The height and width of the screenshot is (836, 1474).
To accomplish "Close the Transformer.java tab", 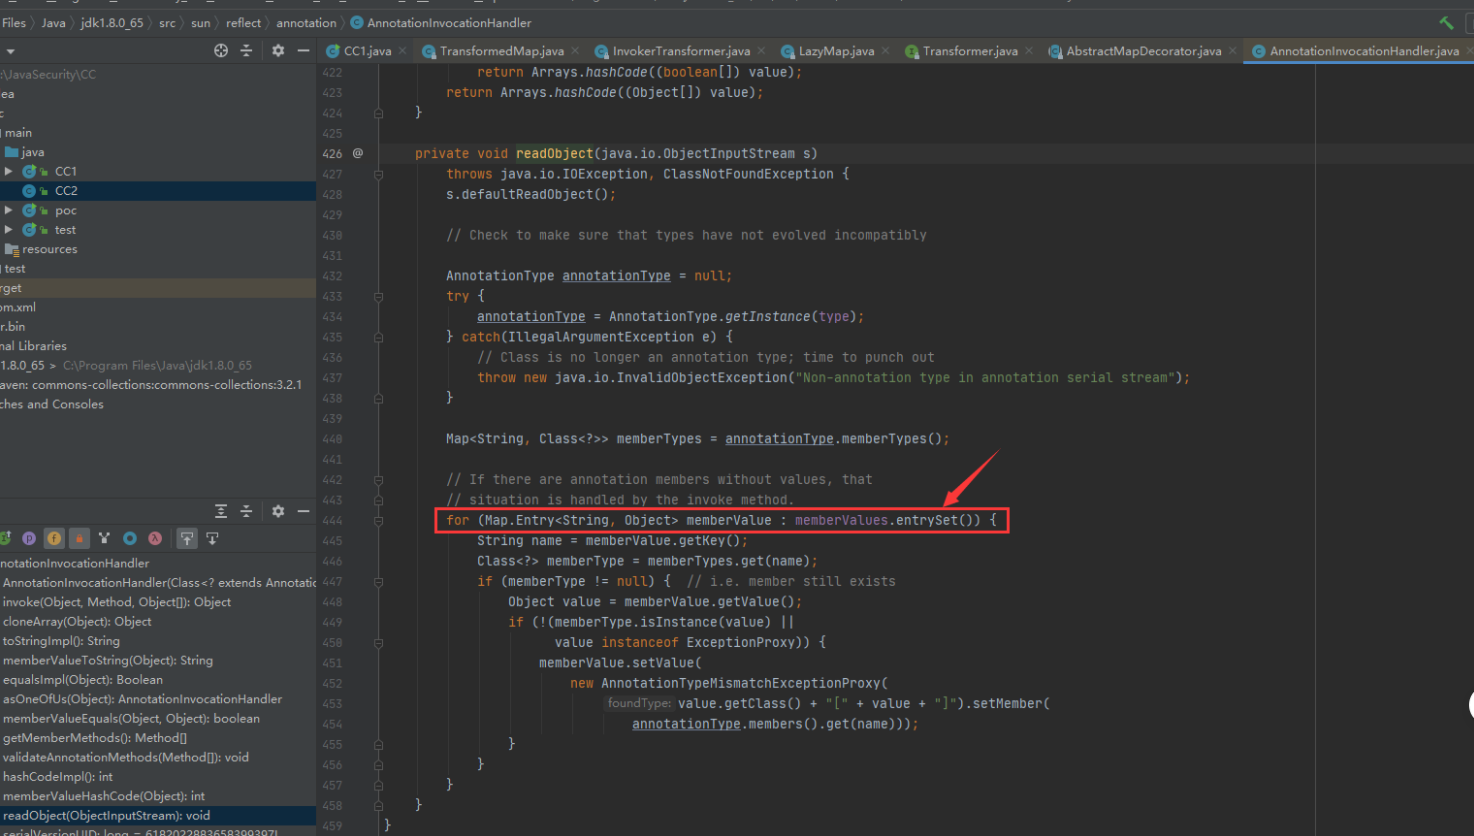I will (x=1029, y=51).
